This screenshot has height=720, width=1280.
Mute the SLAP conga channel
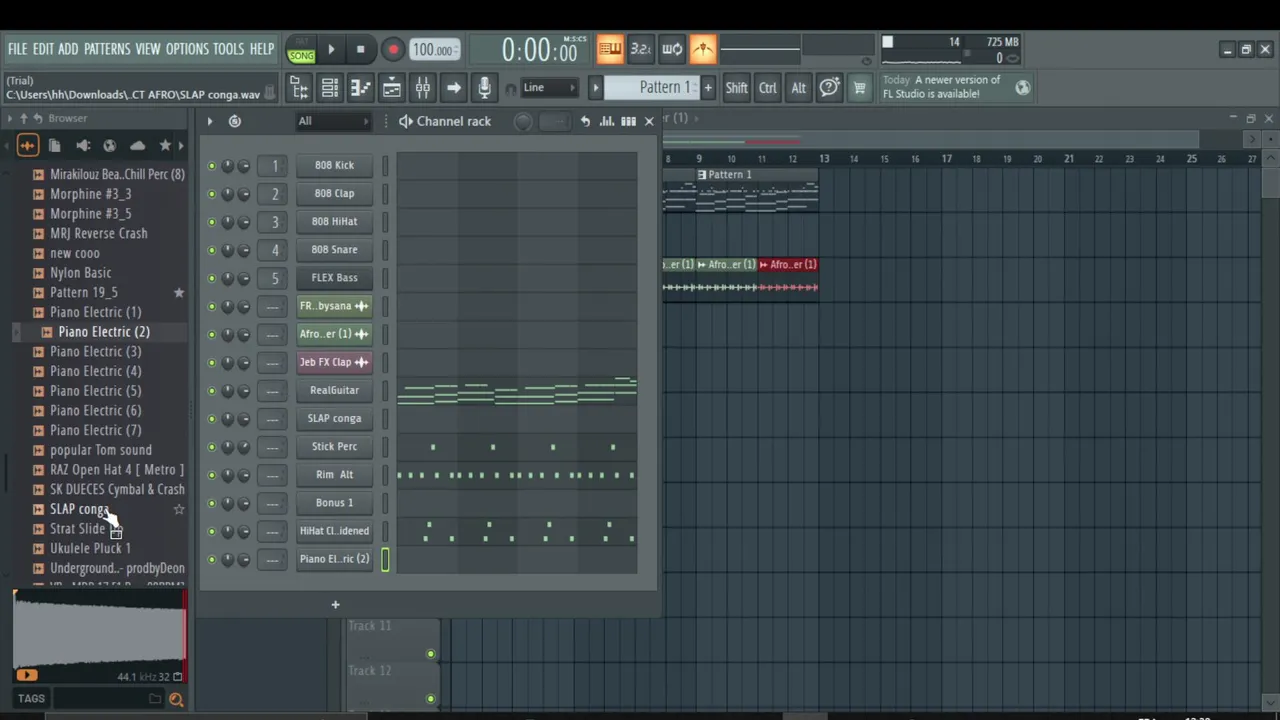click(211, 419)
